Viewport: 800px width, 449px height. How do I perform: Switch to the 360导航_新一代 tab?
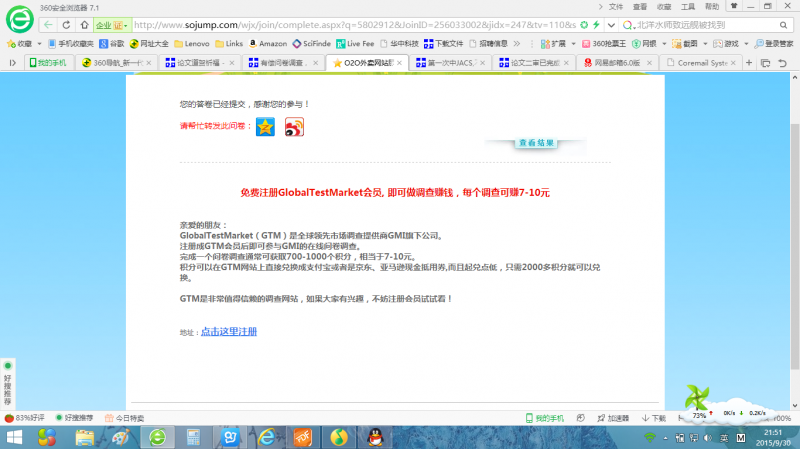[117, 63]
